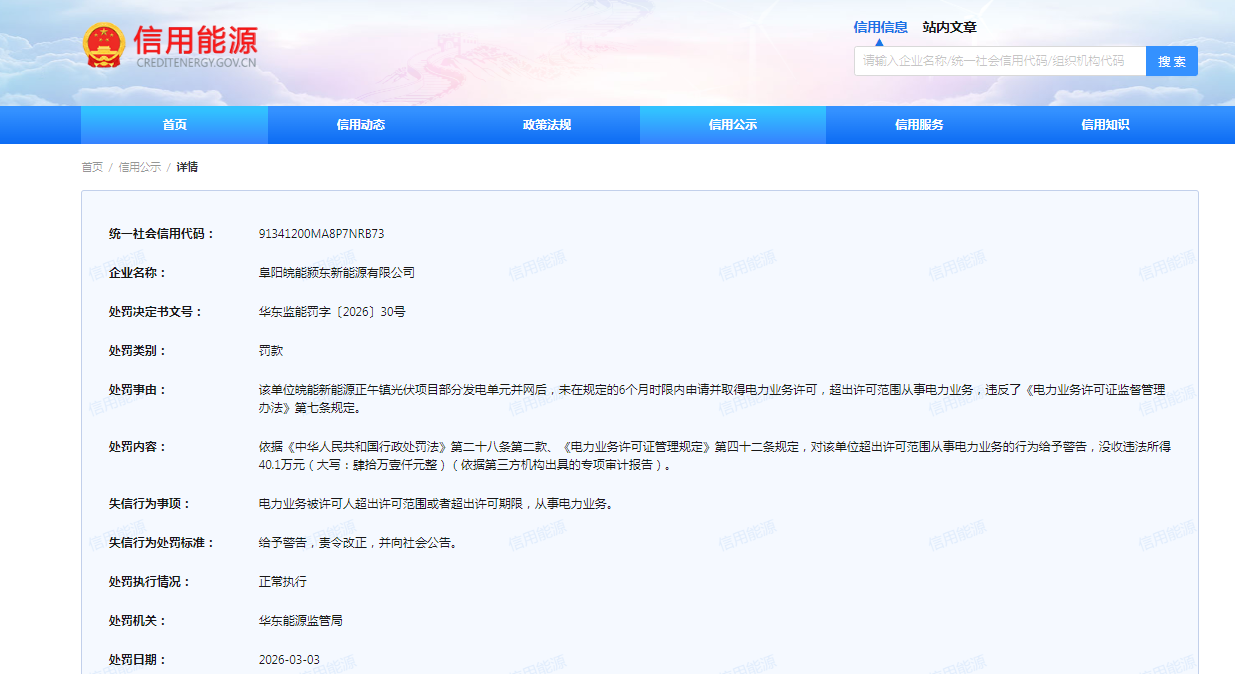Go to 政策法规 navigation item

pos(547,125)
